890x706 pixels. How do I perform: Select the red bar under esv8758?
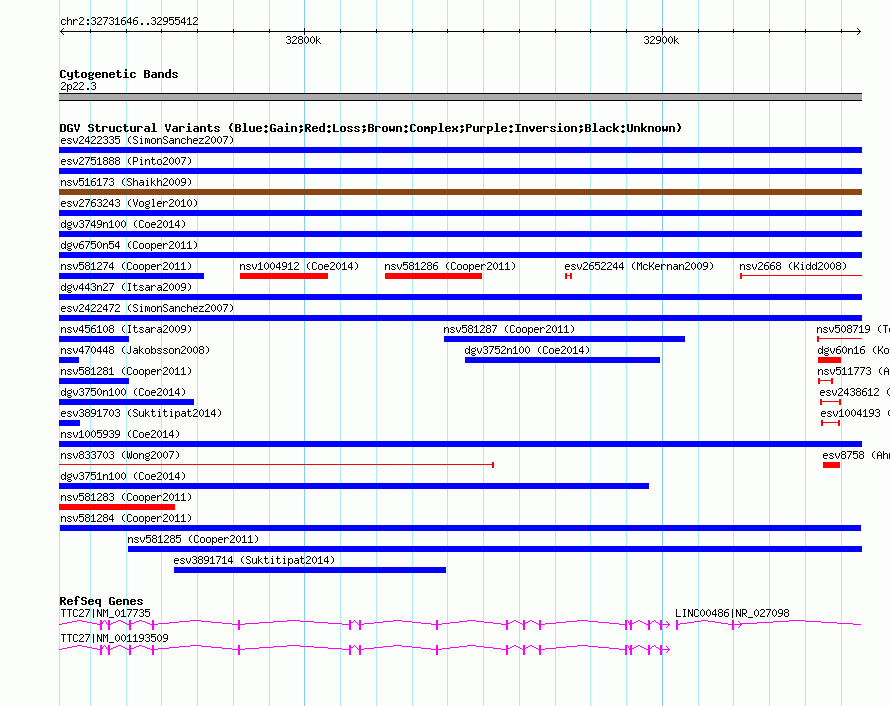pyautogui.click(x=832, y=465)
